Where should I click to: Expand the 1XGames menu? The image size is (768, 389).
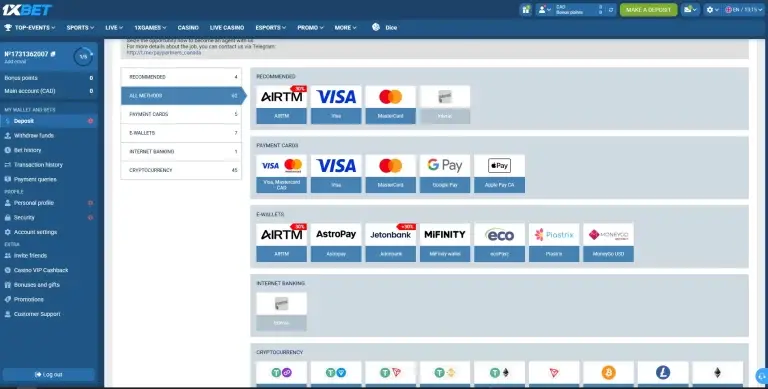coord(150,28)
